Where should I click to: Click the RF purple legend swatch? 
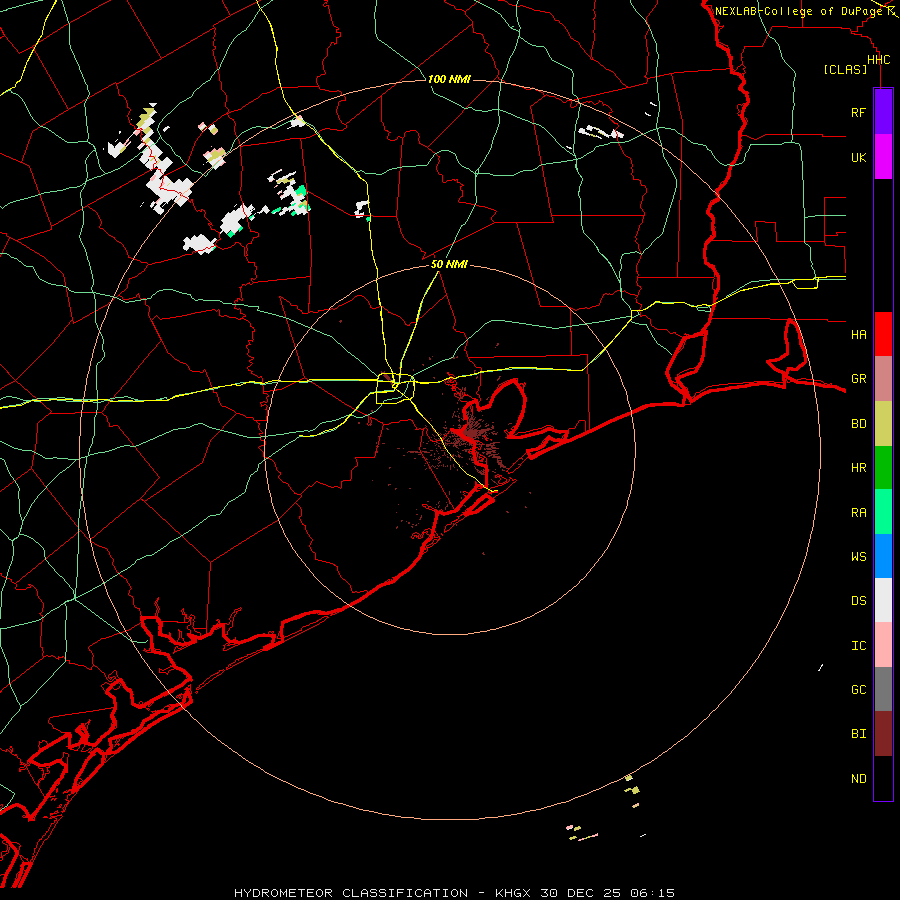pyautogui.click(x=883, y=112)
